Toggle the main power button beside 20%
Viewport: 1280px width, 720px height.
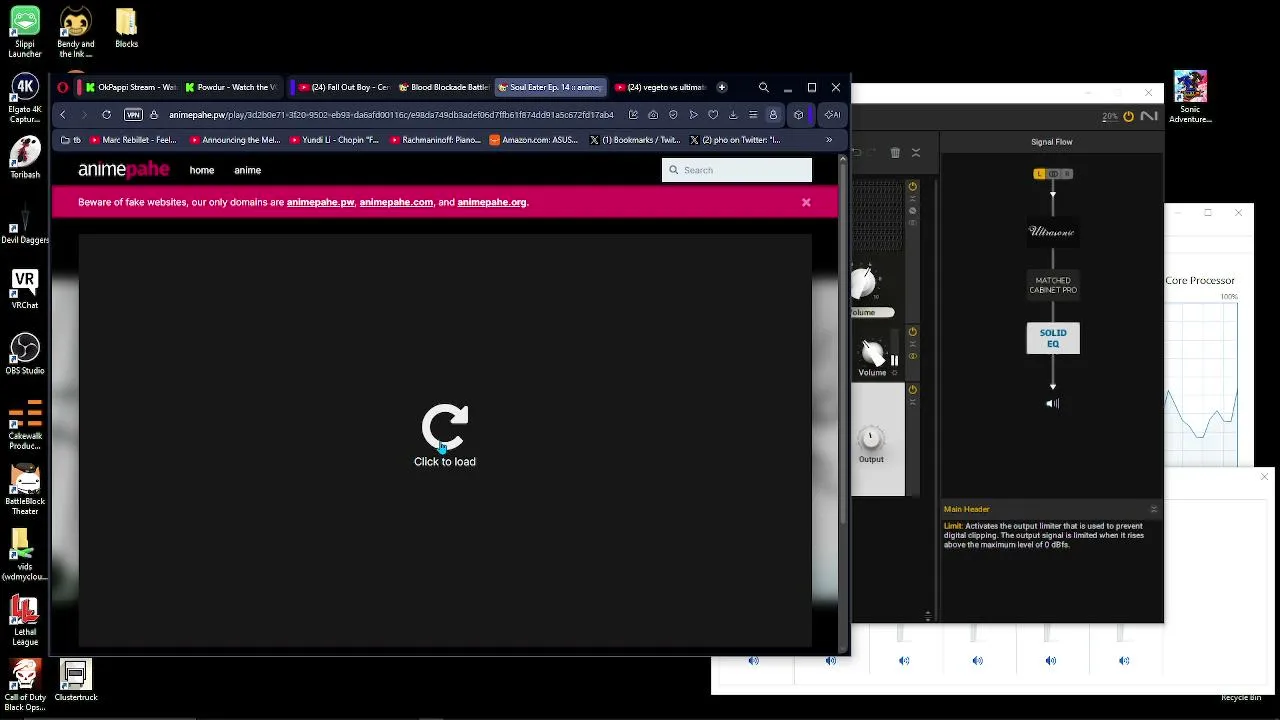click(x=1128, y=117)
